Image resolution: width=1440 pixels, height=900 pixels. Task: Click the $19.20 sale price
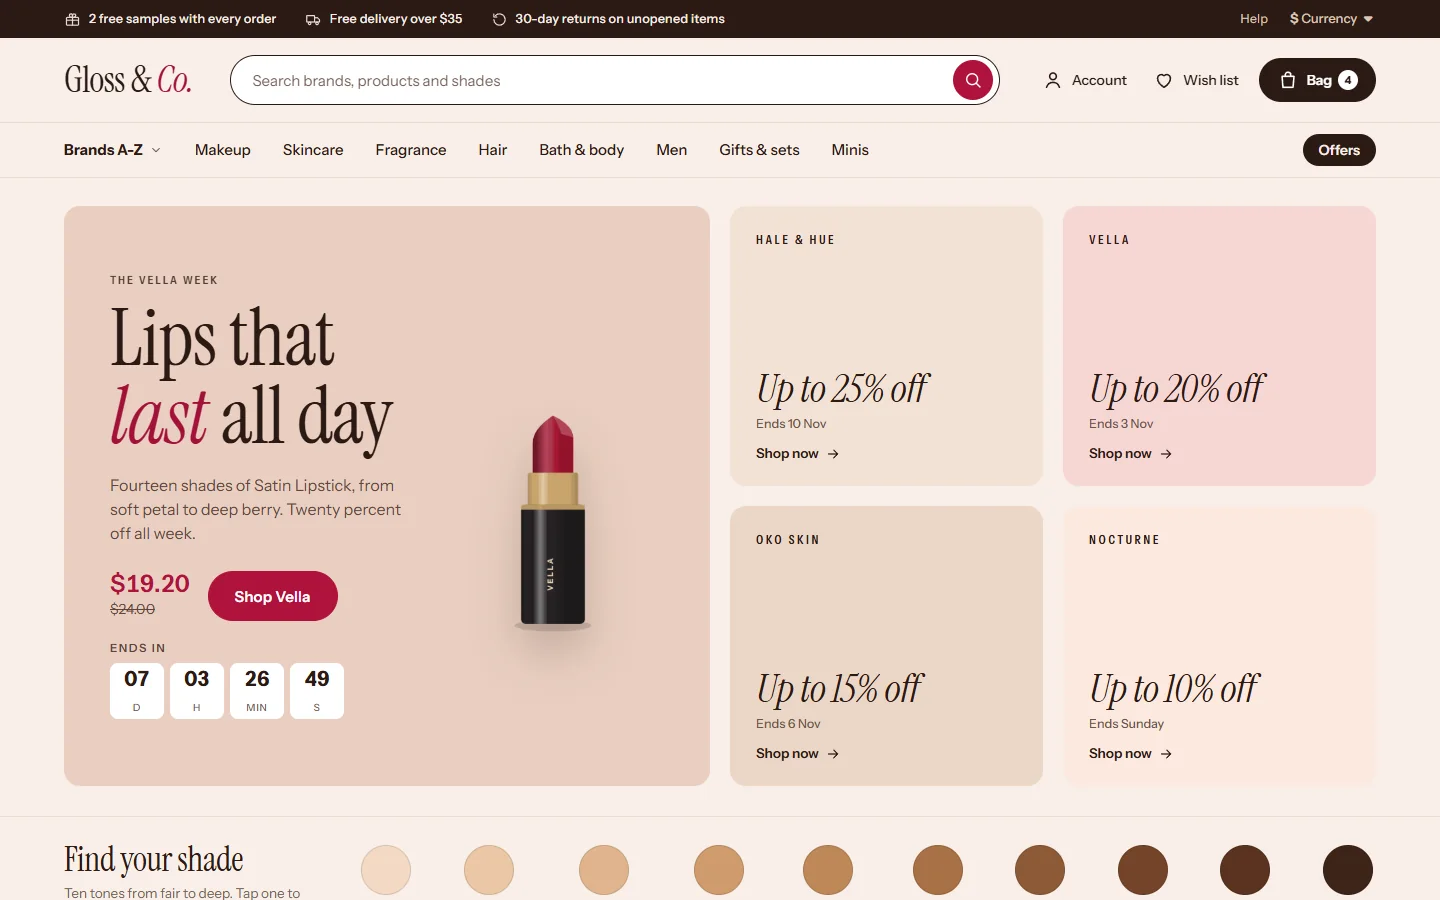(150, 584)
